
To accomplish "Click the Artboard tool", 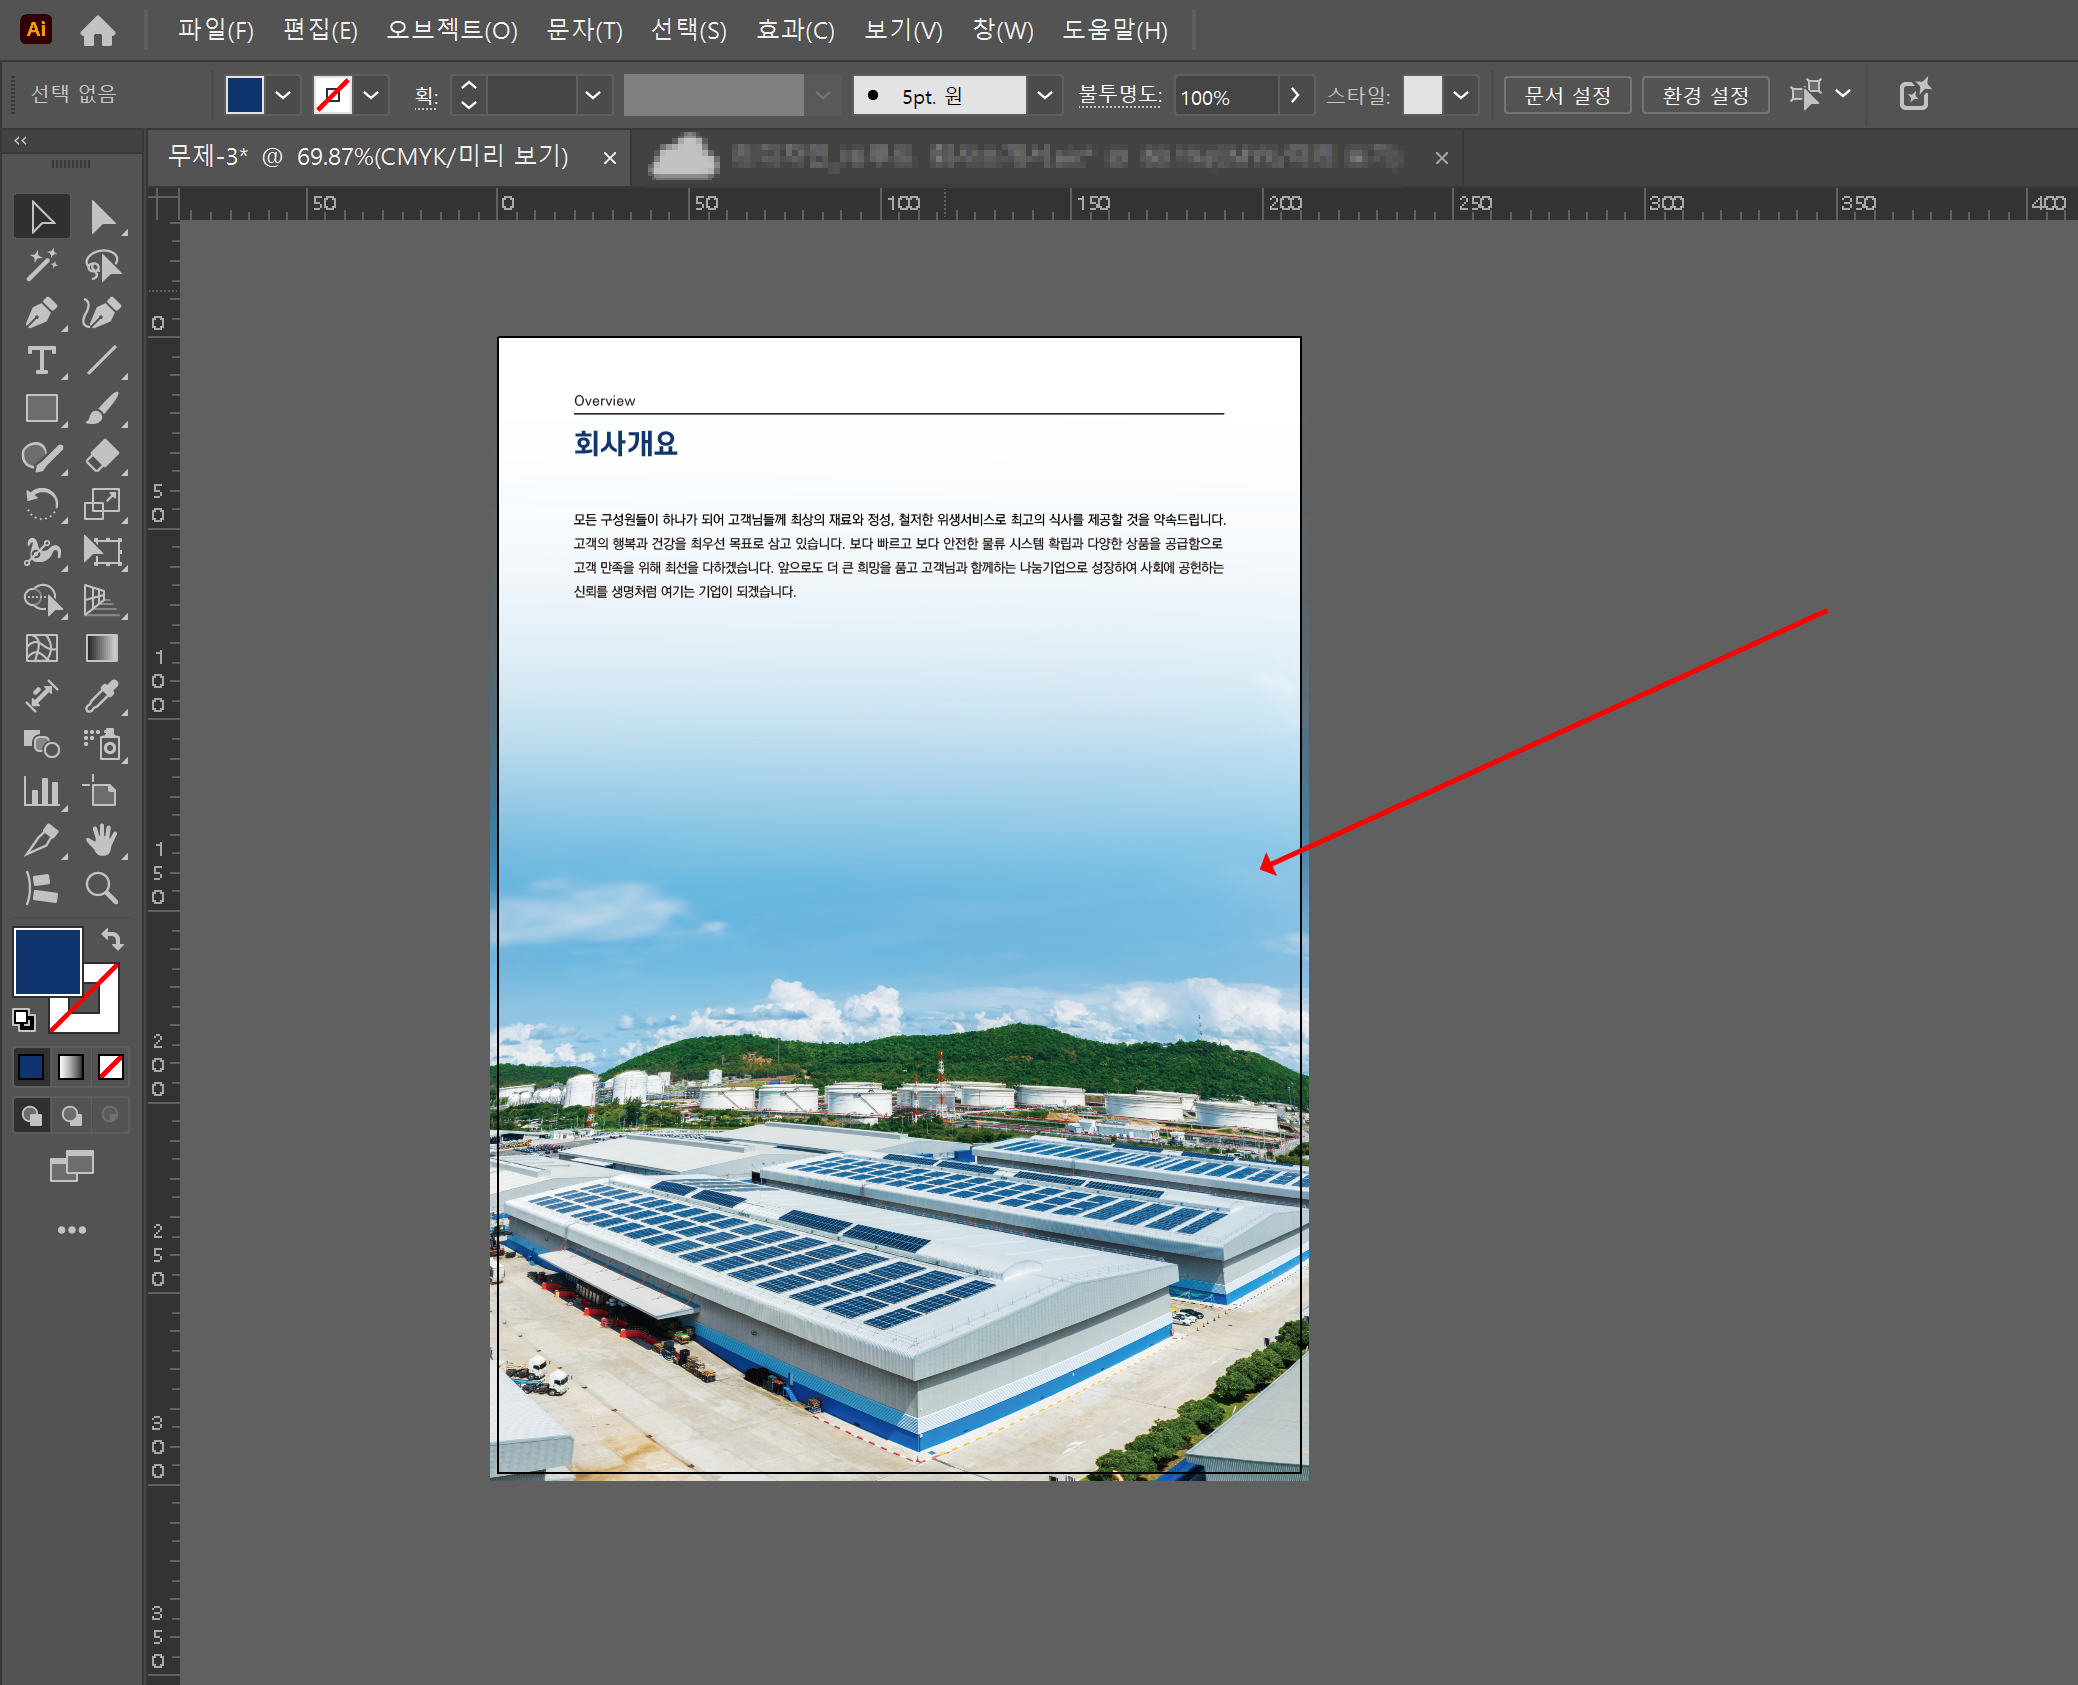I will click(x=101, y=793).
